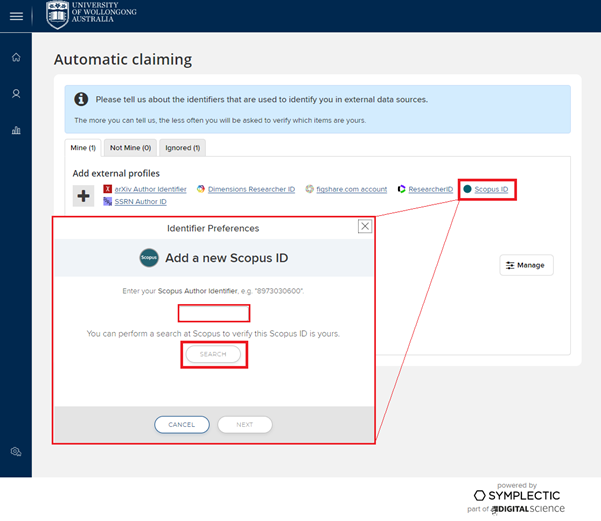Image resolution: width=601 pixels, height=521 pixels.
Task: Go to Home via sidebar house icon
Action: [16, 57]
